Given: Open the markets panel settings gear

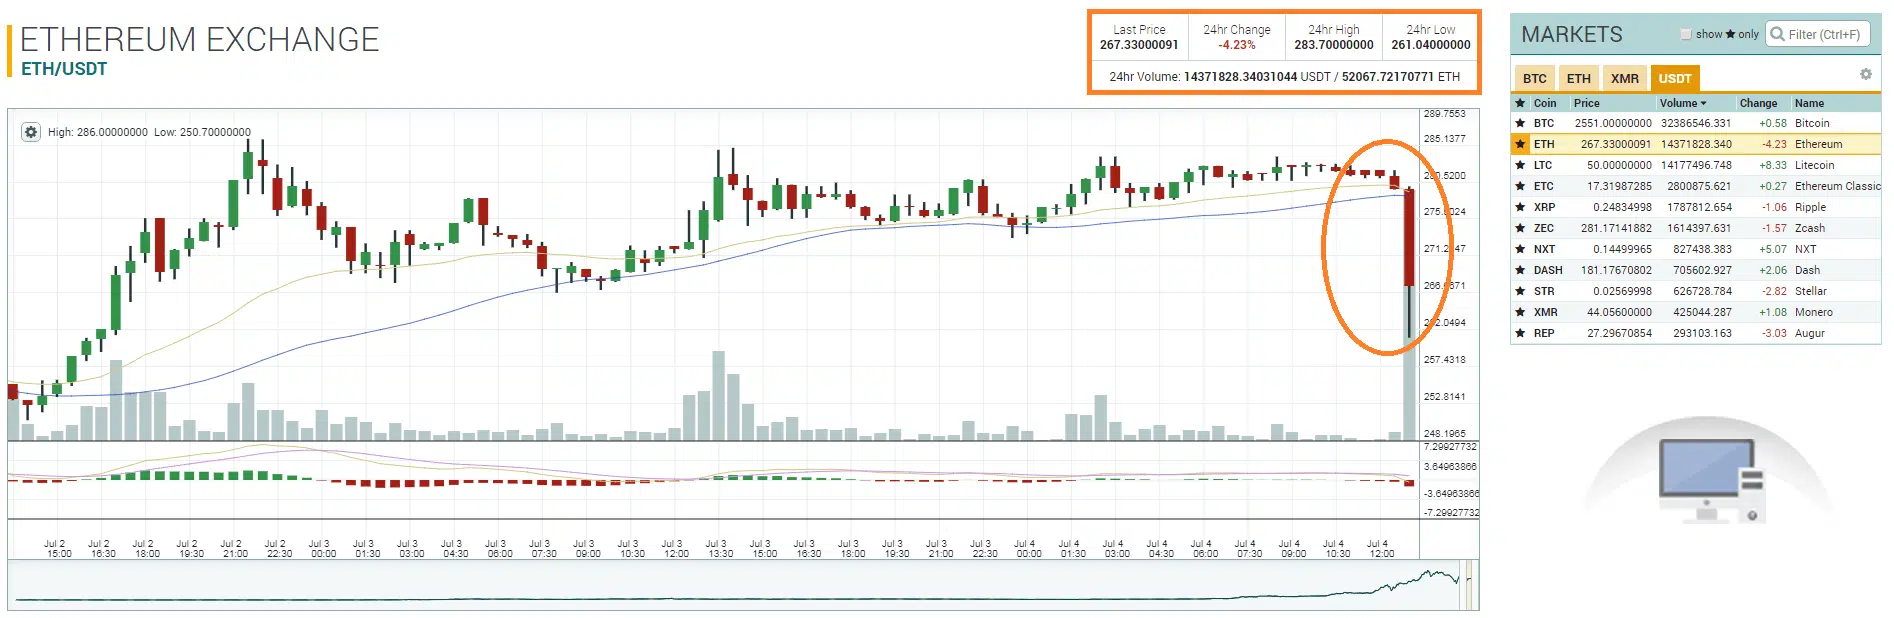Looking at the screenshot, I should coord(1865,74).
